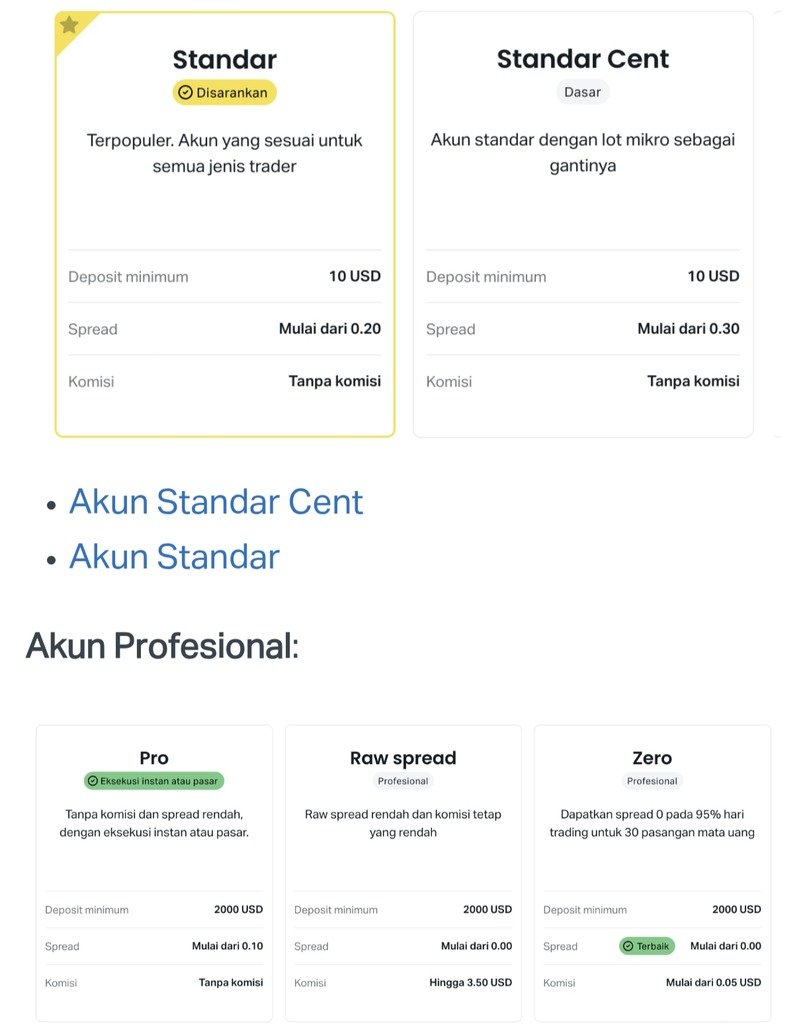The image size is (807, 1024).
Task: Open the Akun Standar Cent link
Action: [x=216, y=501]
